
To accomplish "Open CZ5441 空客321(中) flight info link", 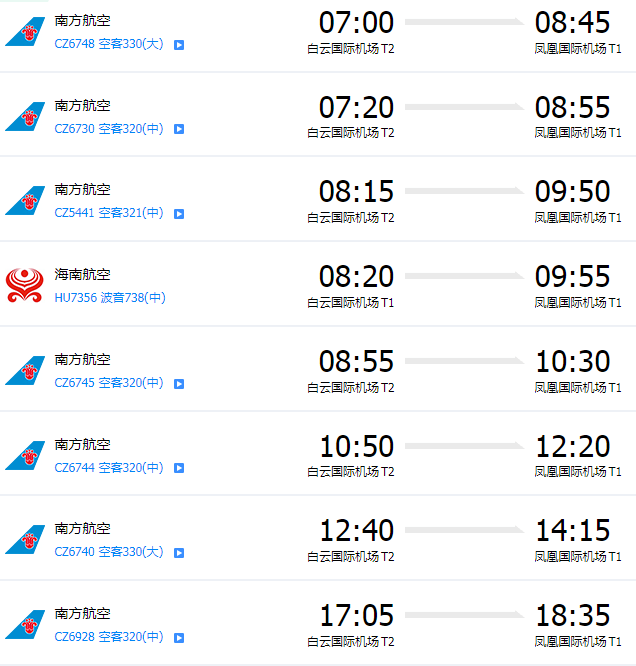I will point(109,213).
